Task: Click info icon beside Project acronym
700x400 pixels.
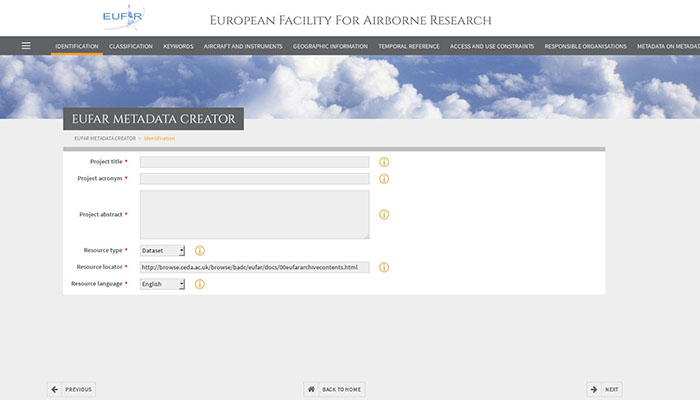Action: (383, 179)
